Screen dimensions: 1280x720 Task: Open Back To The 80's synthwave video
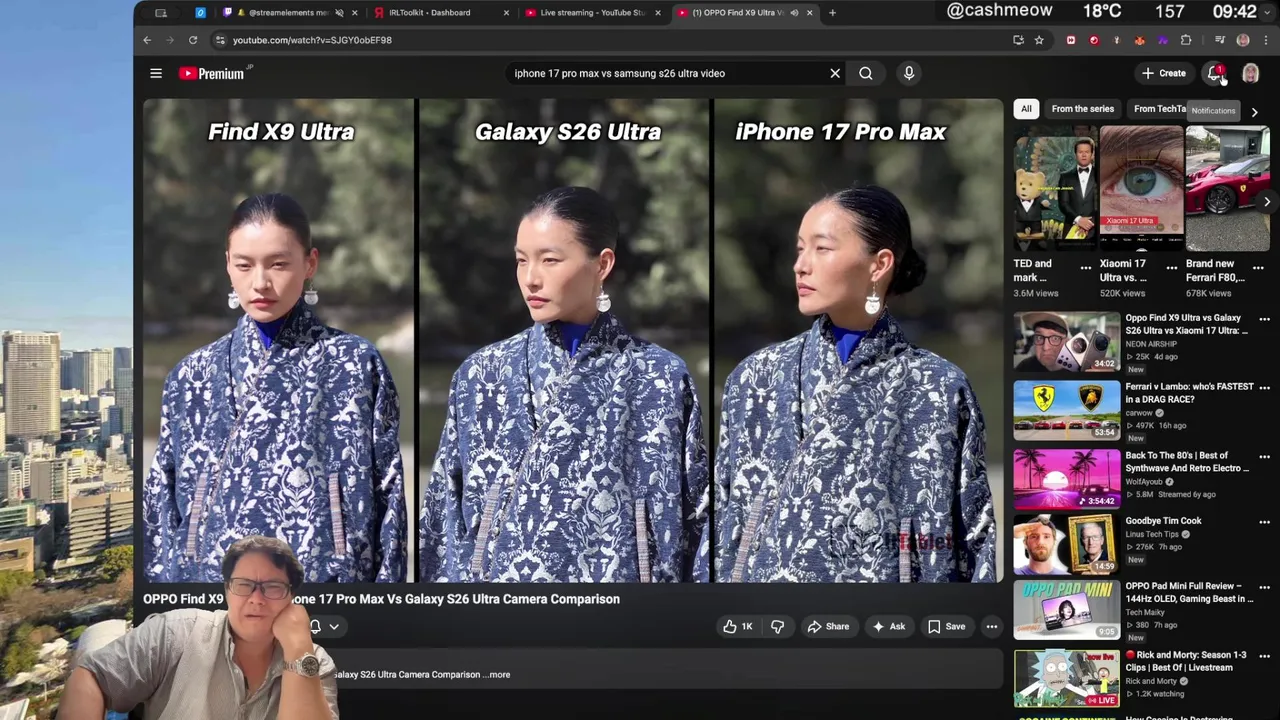click(1187, 462)
